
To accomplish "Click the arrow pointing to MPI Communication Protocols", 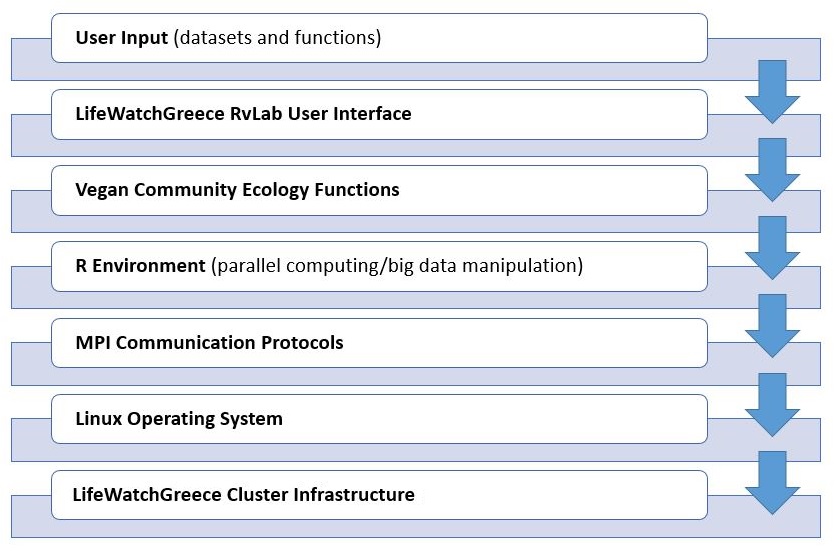I will click(772, 326).
